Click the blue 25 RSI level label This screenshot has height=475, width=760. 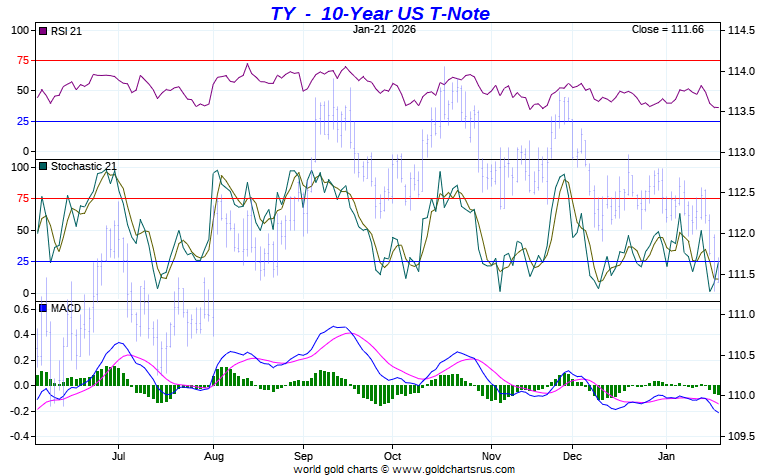pos(23,121)
